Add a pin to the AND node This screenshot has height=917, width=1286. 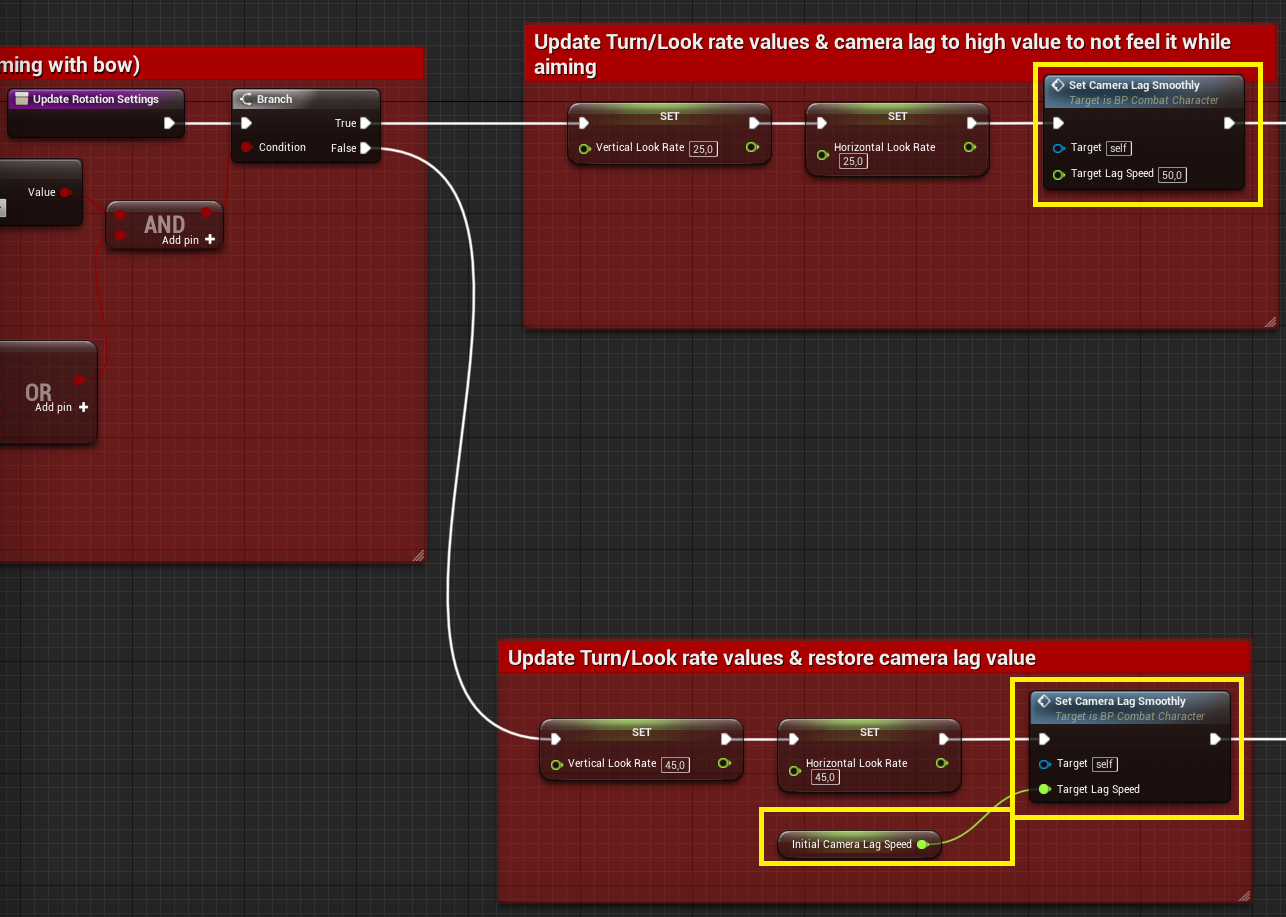coord(209,240)
